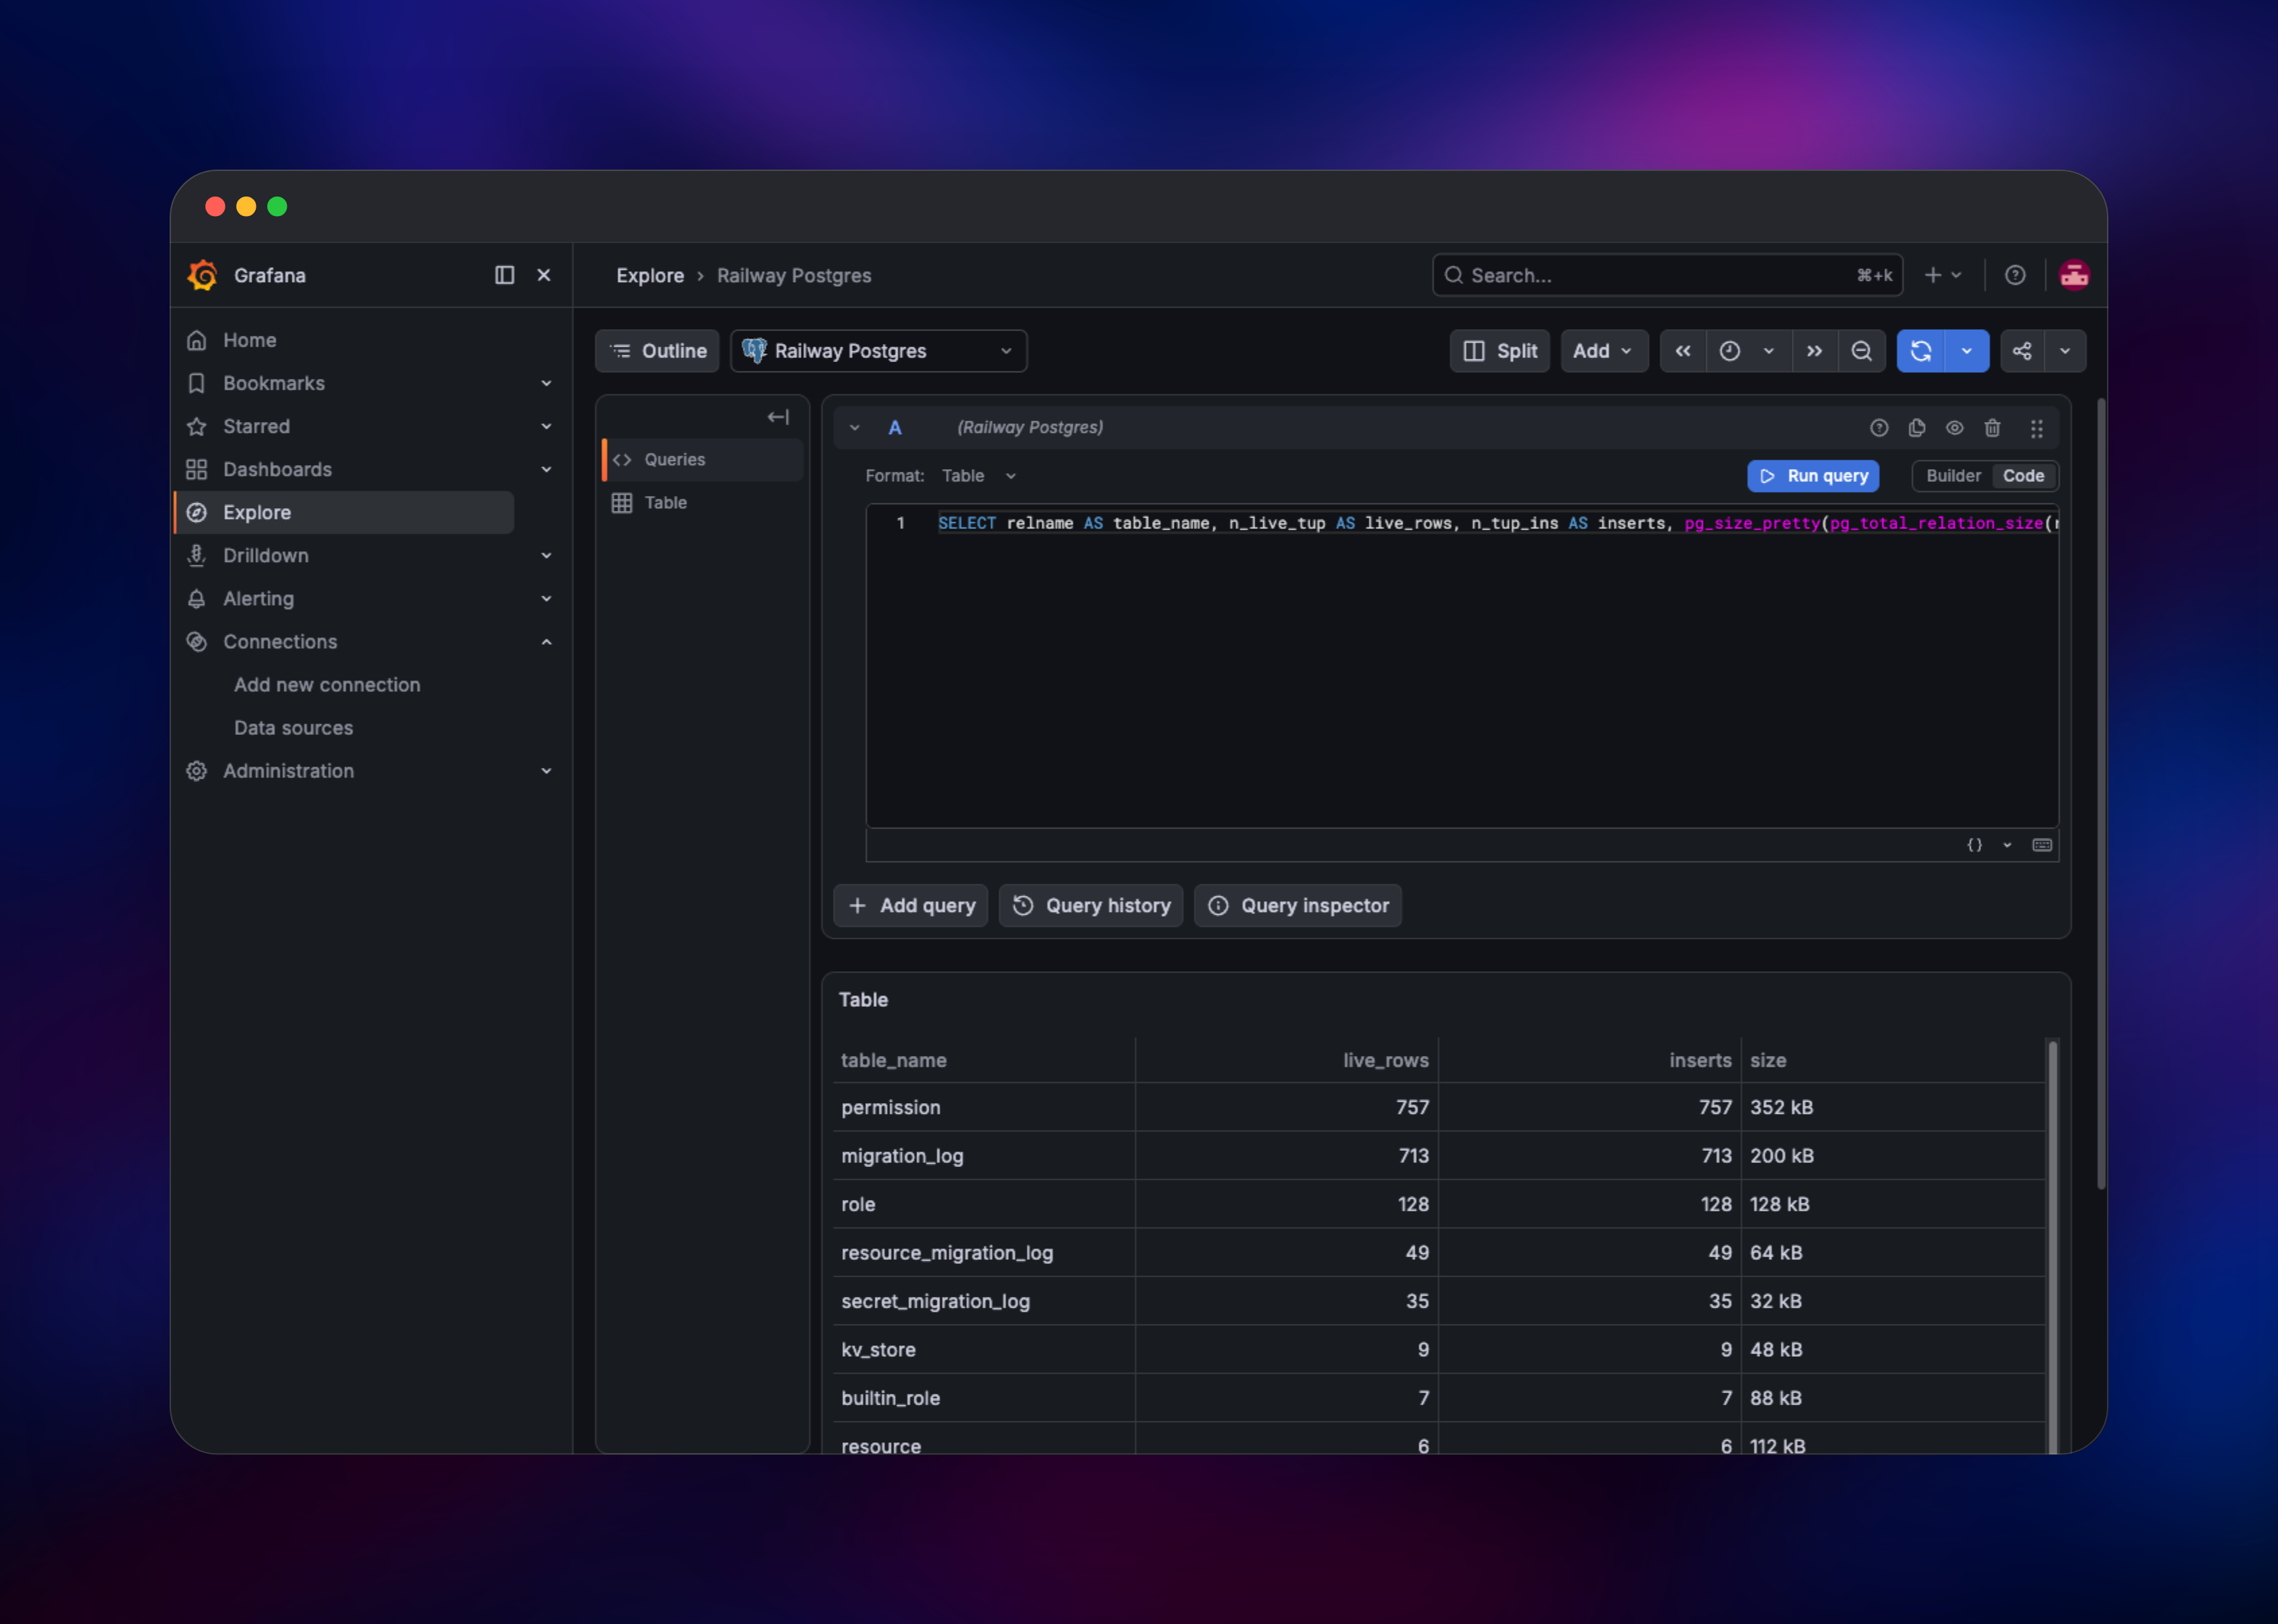This screenshot has width=2278, height=1624.
Task: Expand the Bookmarks chevron
Action: (x=546, y=383)
